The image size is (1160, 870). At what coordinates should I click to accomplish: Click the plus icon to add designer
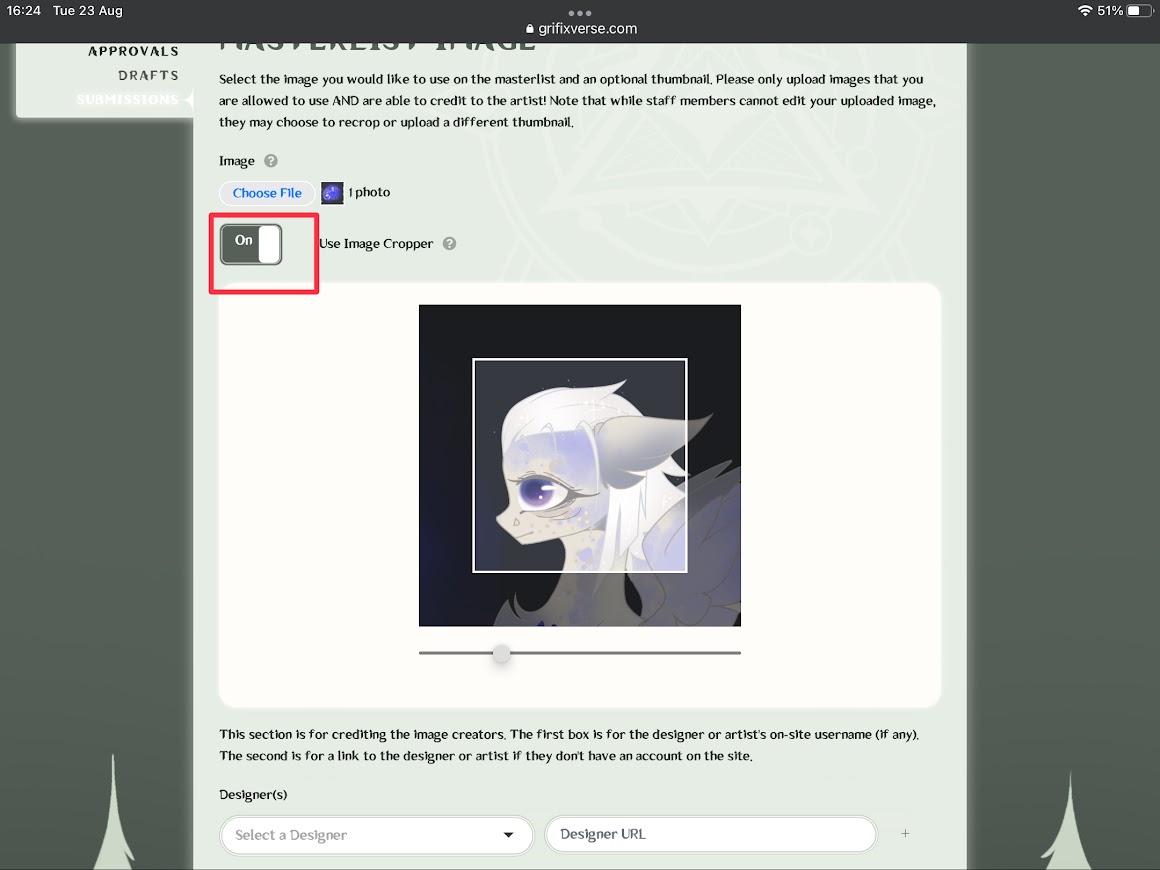905,834
